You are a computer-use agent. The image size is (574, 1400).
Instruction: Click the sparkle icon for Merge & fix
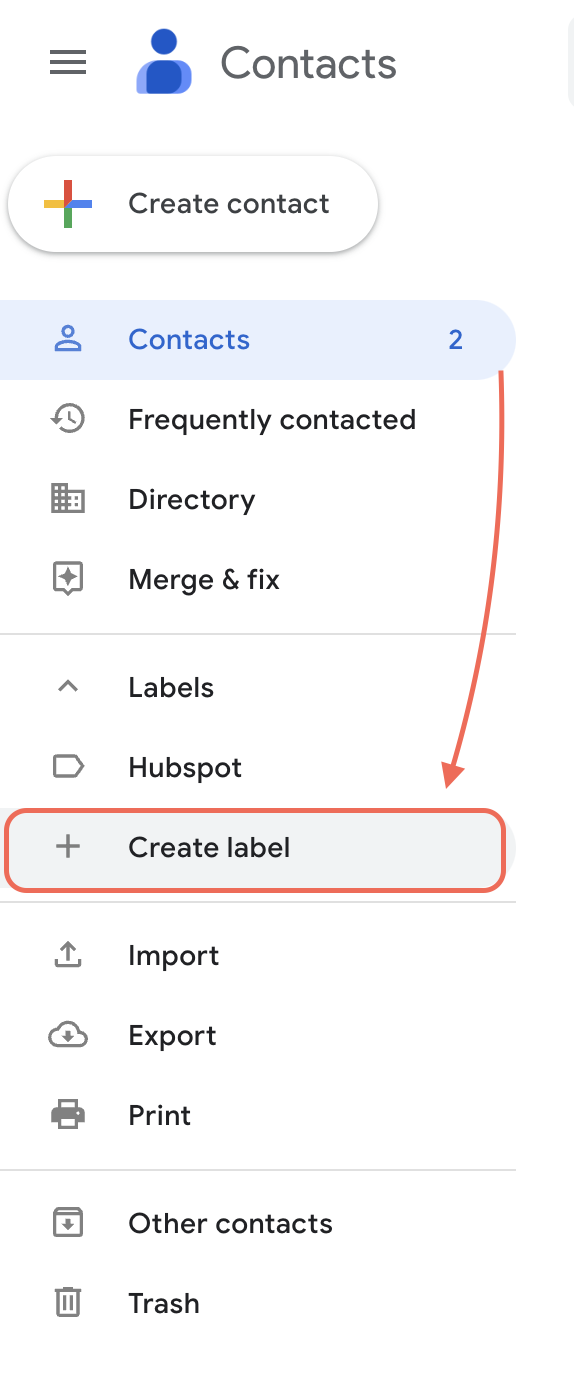point(68,579)
